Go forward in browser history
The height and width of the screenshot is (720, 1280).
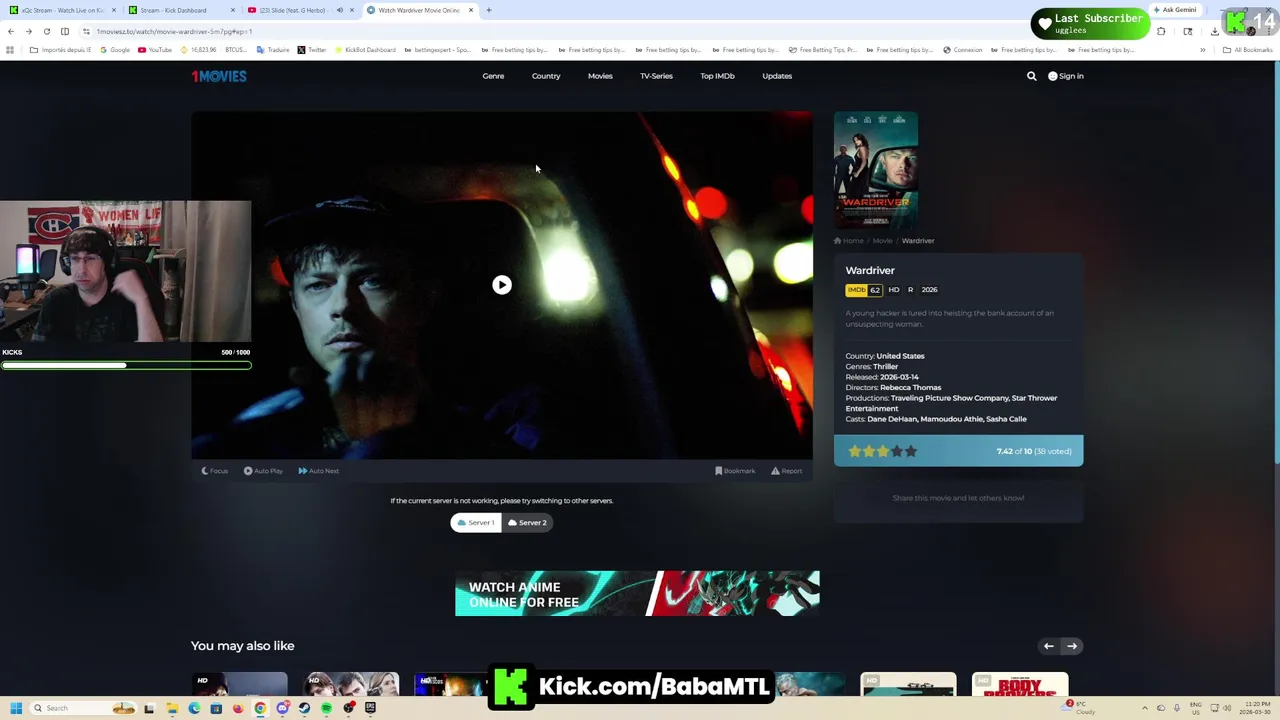28,31
